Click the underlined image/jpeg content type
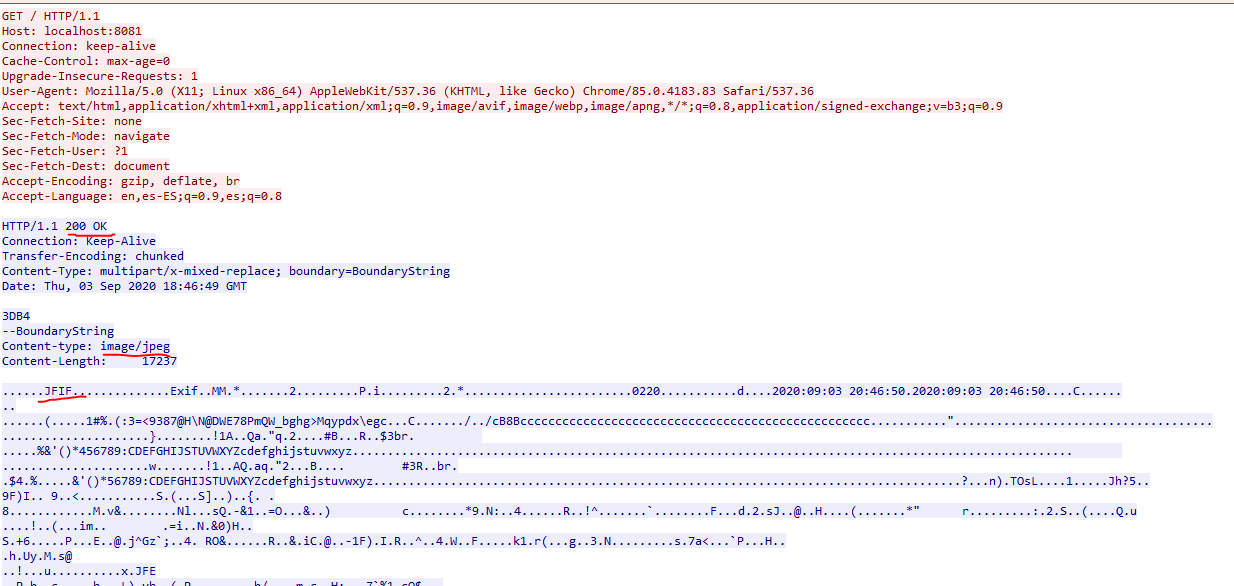Viewport: 1234px width, 586px height. point(135,346)
